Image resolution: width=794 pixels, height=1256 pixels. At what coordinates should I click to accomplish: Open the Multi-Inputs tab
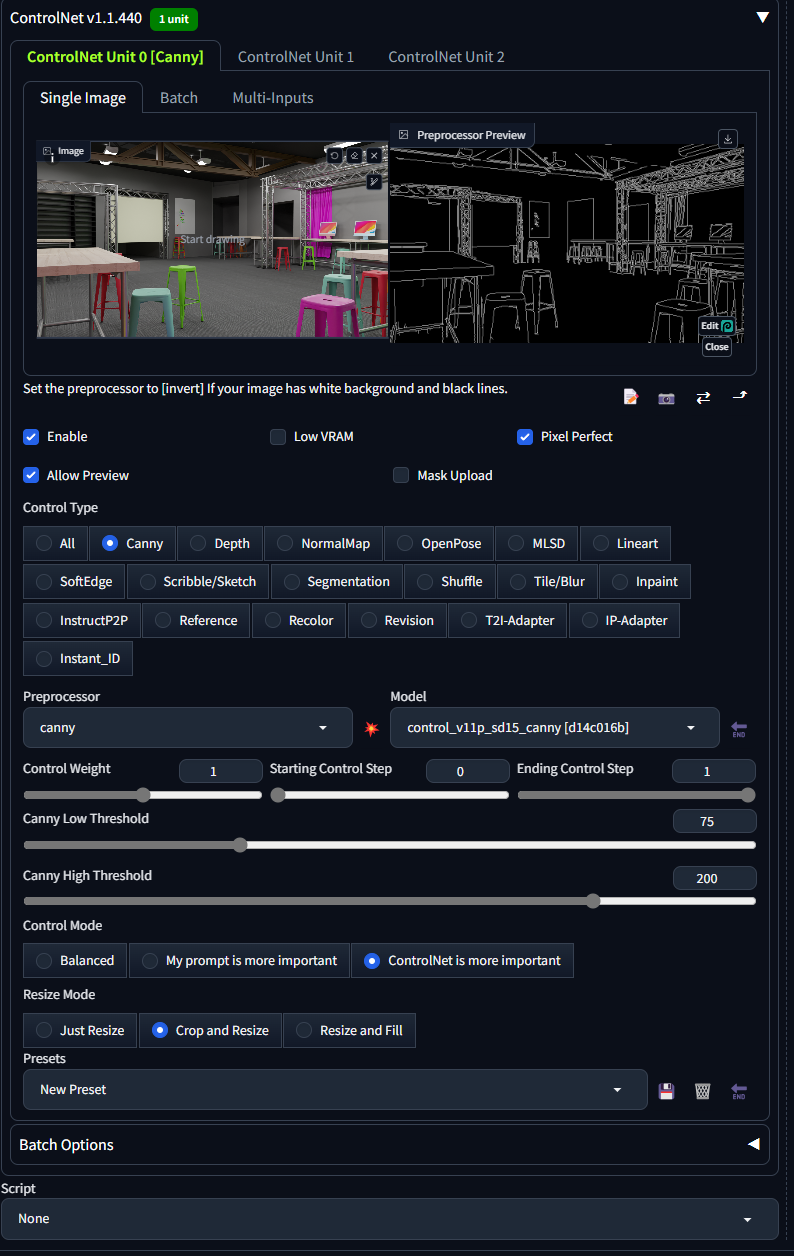[x=273, y=98]
